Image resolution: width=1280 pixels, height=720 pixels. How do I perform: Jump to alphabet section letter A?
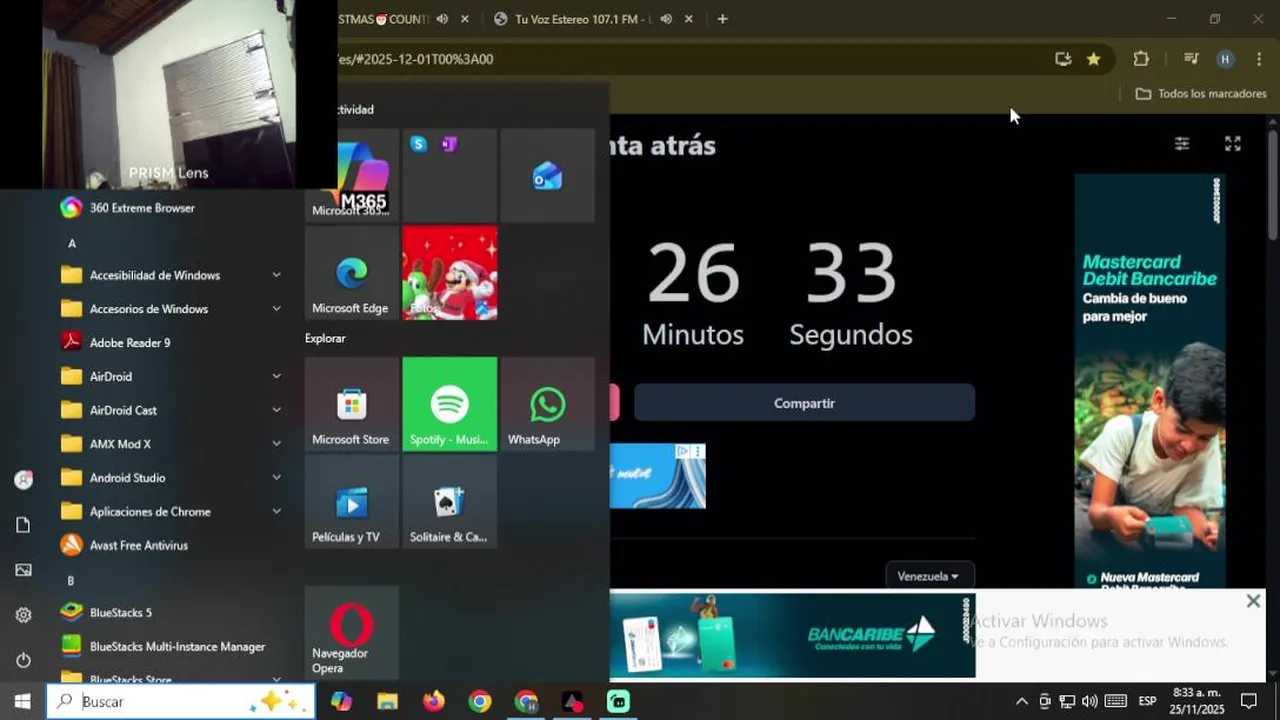[x=72, y=243]
